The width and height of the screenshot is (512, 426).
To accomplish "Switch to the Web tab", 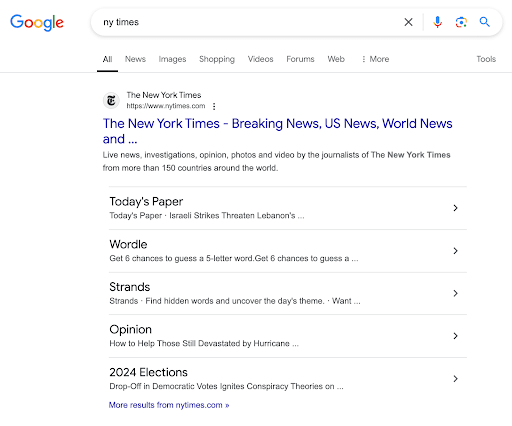I will click(336, 59).
